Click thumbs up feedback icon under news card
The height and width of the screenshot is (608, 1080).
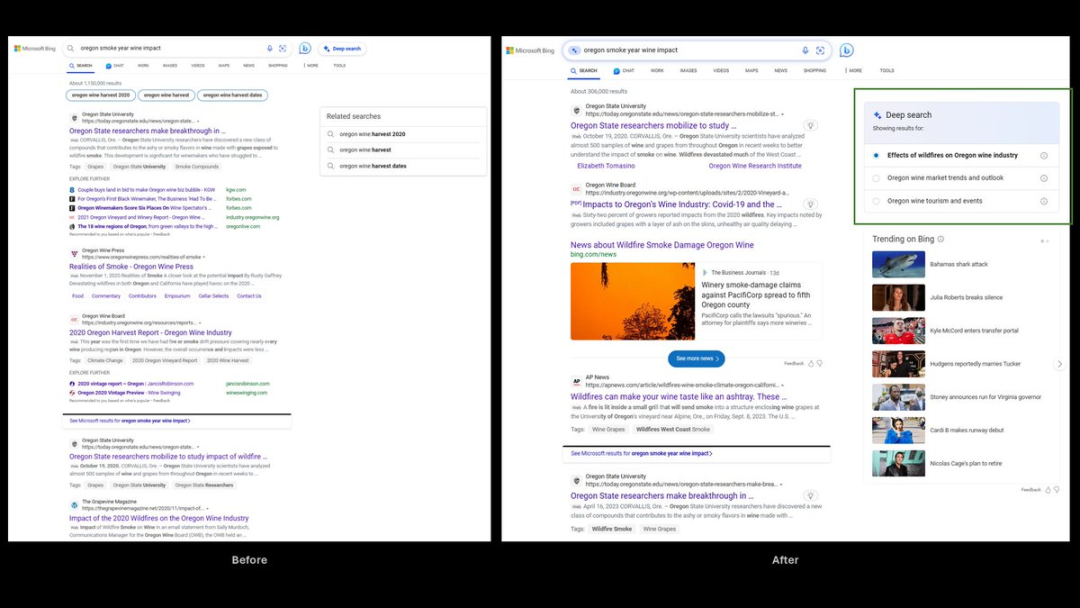(x=811, y=364)
